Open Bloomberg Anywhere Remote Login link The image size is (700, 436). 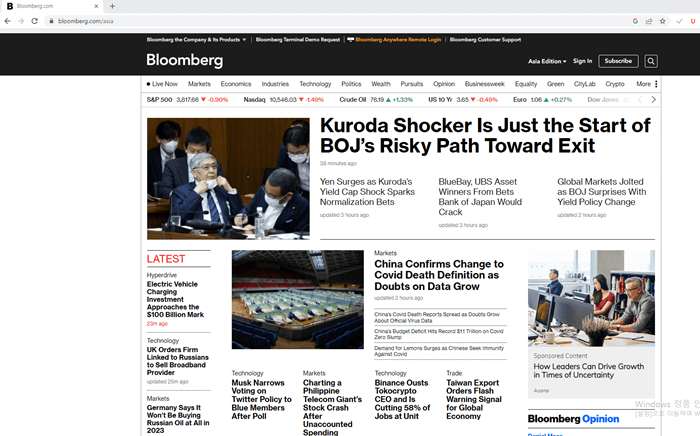click(394, 40)
